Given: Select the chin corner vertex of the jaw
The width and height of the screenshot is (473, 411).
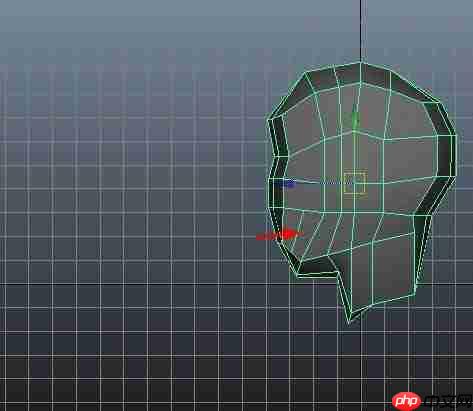Looking at the screenshot, I should 298,275.
